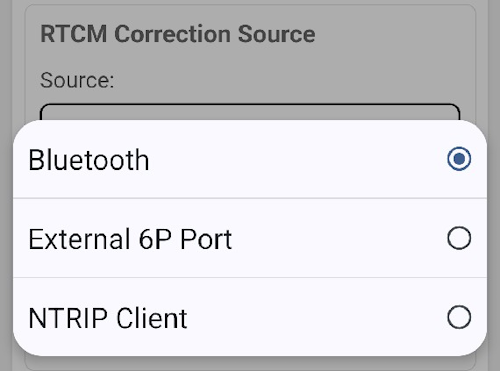The height and width of the screenshot is (371, 500).
Task: Pick the External 6P Port label
Action: [x=130, y=239]
